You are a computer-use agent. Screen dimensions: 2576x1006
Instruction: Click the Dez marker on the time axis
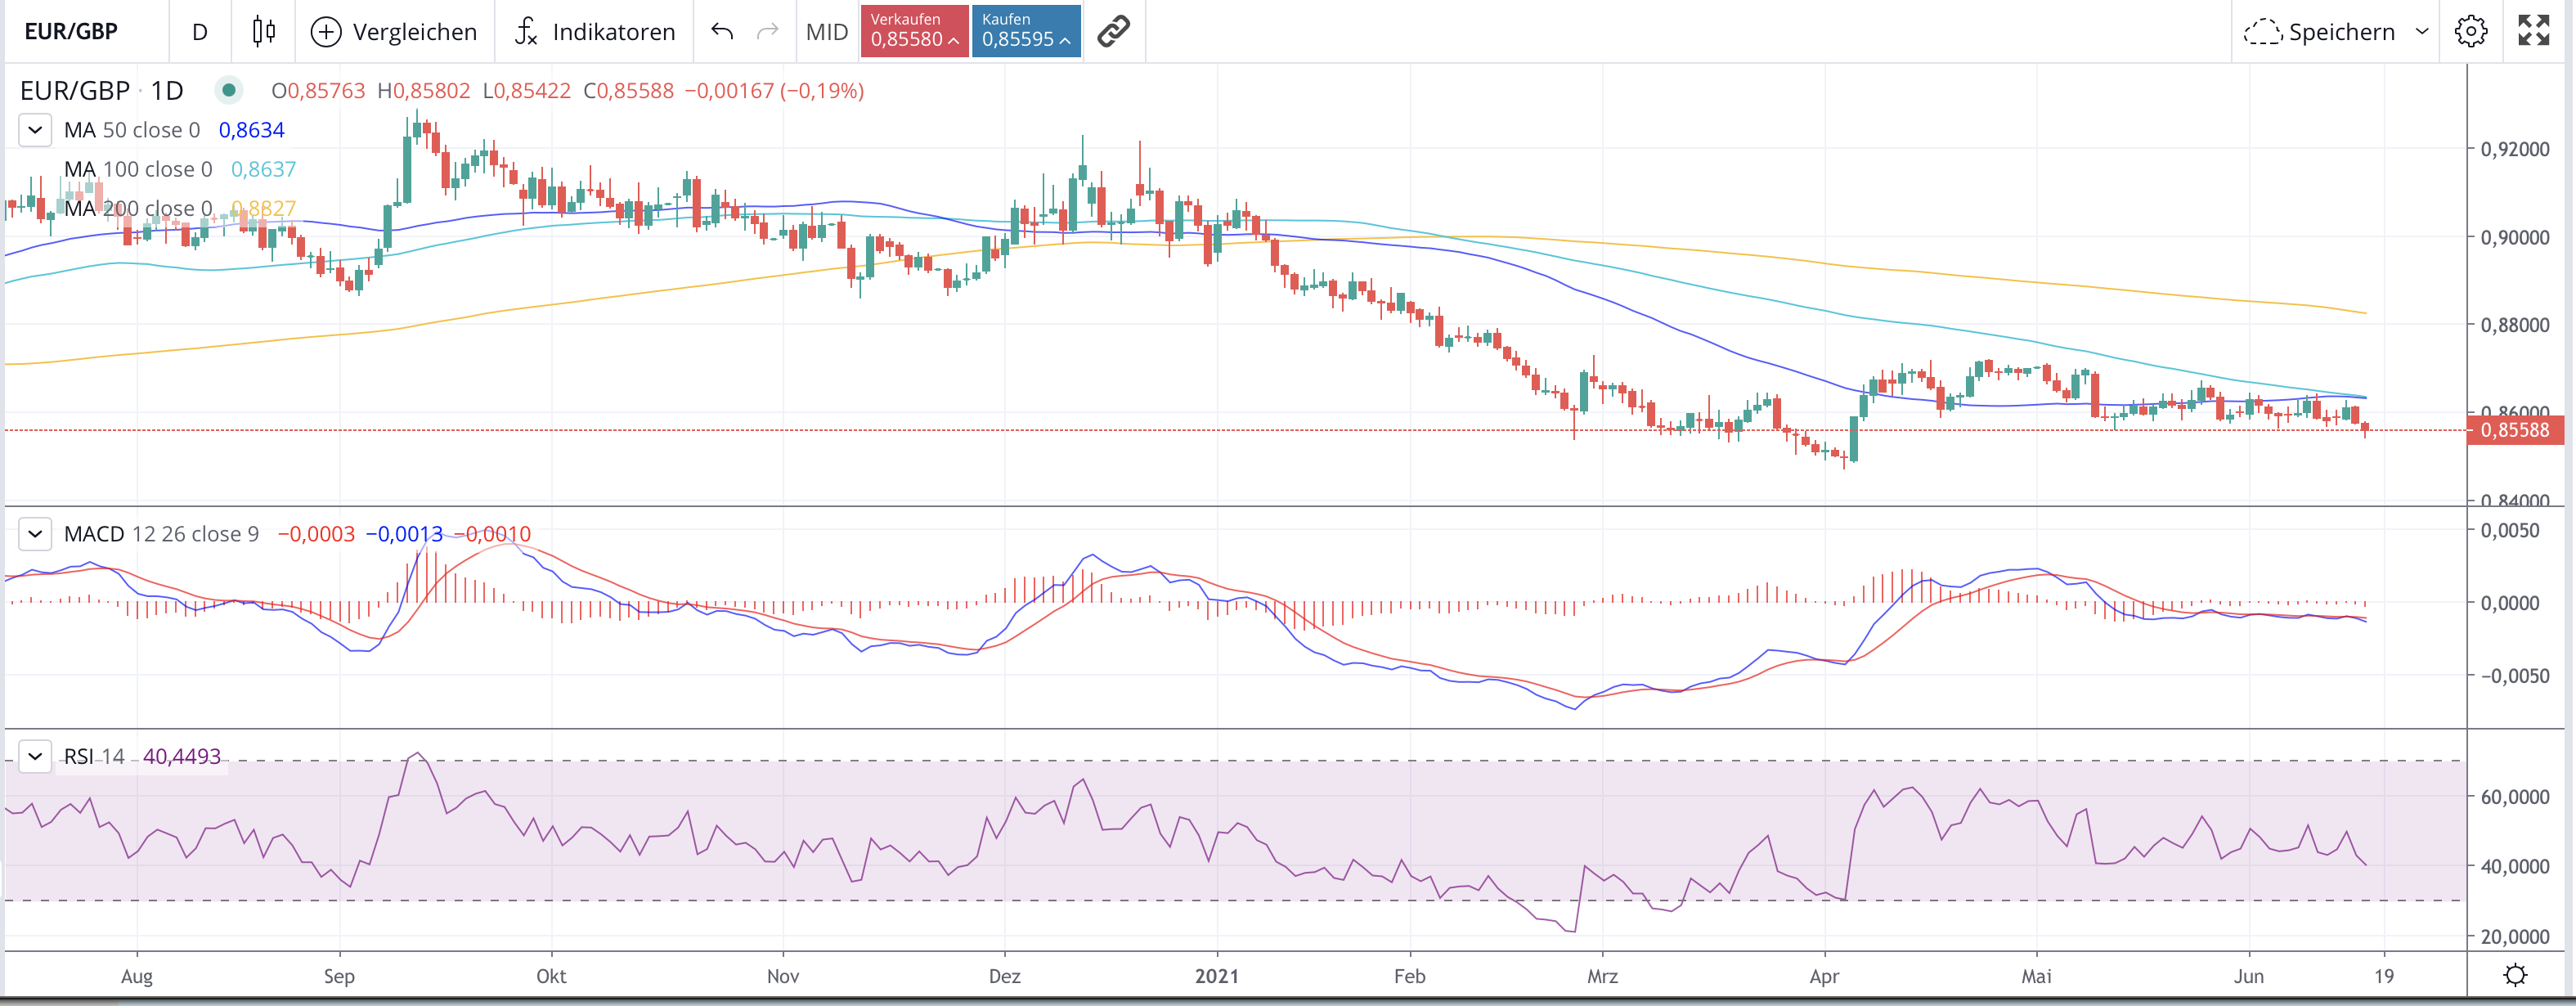(1004, 976)
